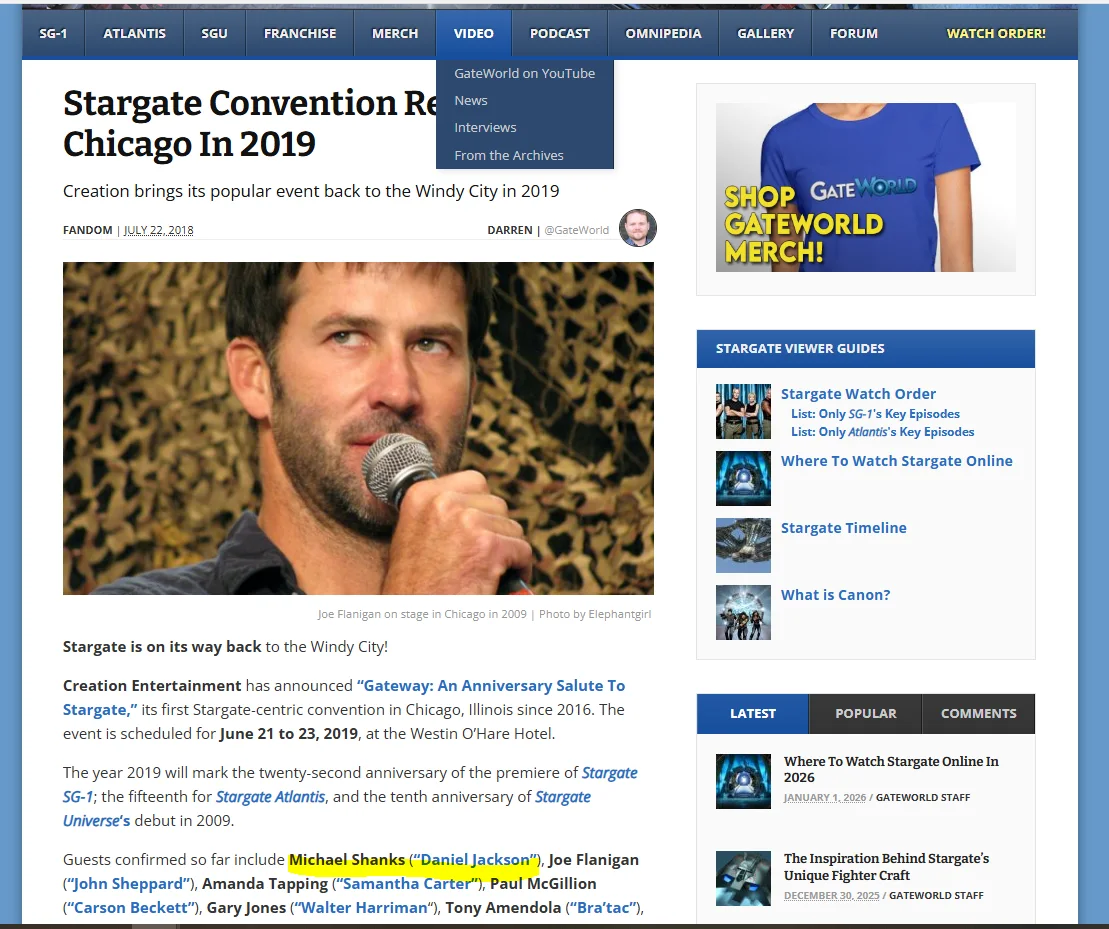Open List: Only SG-1's Key Episodes
Image resolution: width=1109 pixels, height=929 pixels.
[875, 414]
